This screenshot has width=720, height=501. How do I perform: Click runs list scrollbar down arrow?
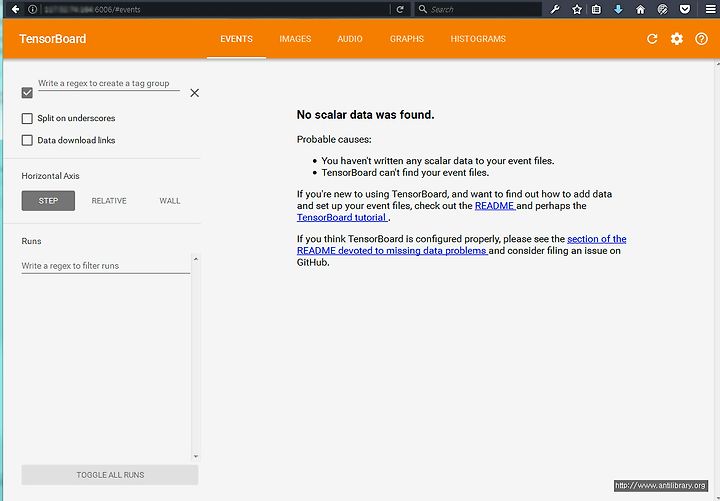tap(196, 456)
